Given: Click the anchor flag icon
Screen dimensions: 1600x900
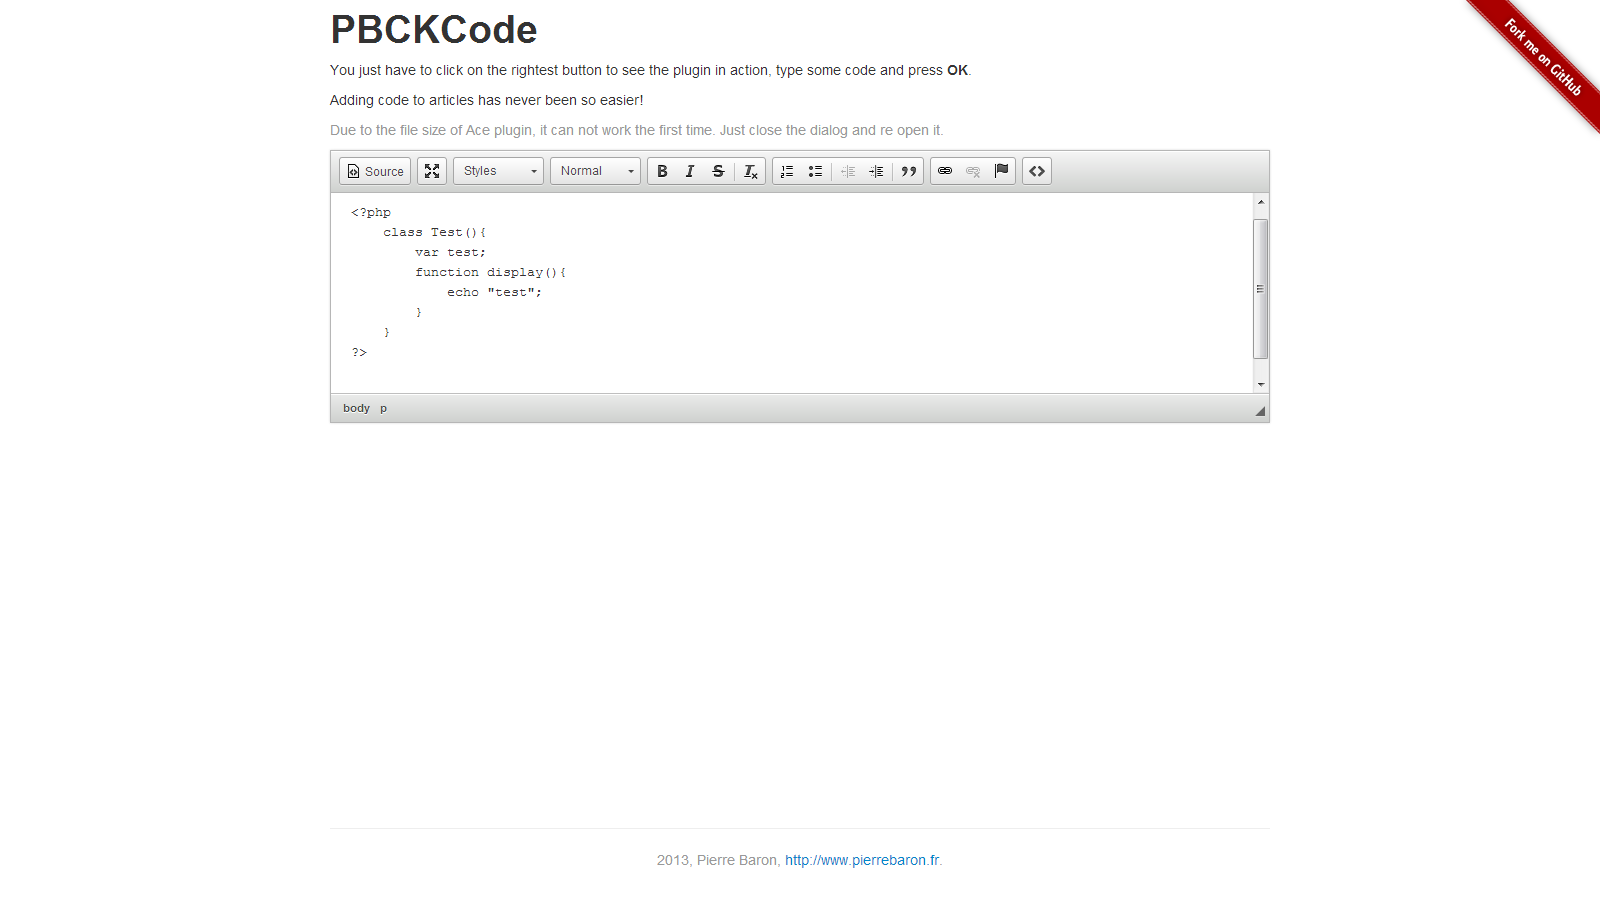Looking at the screenshot, I should click(1001, 171).
